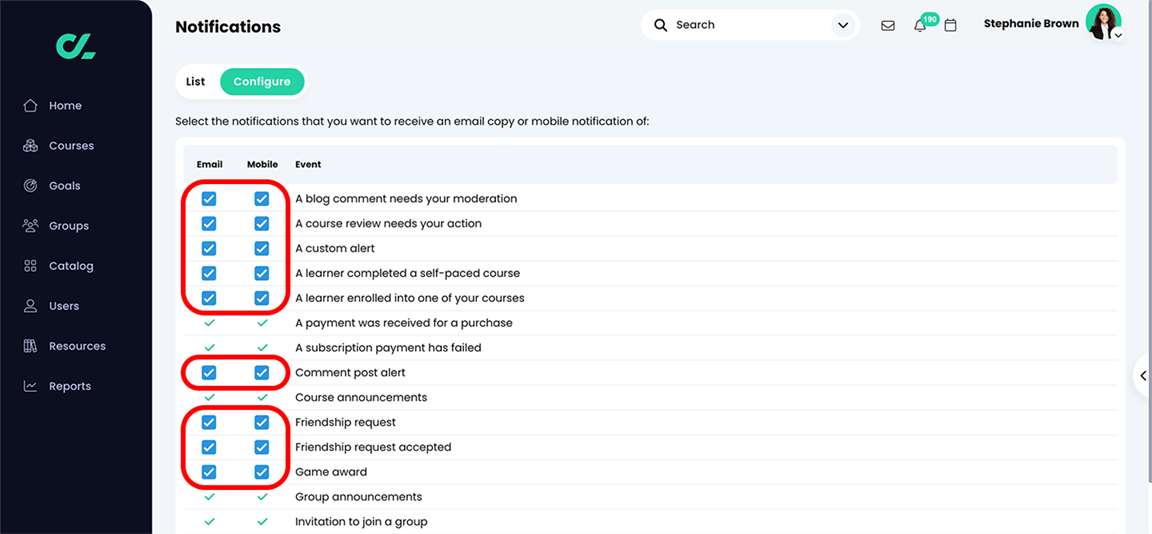Uncheck Email for blog comment moderation
The width and height of the screenshot is (1152, 534).
coord(209,199)
